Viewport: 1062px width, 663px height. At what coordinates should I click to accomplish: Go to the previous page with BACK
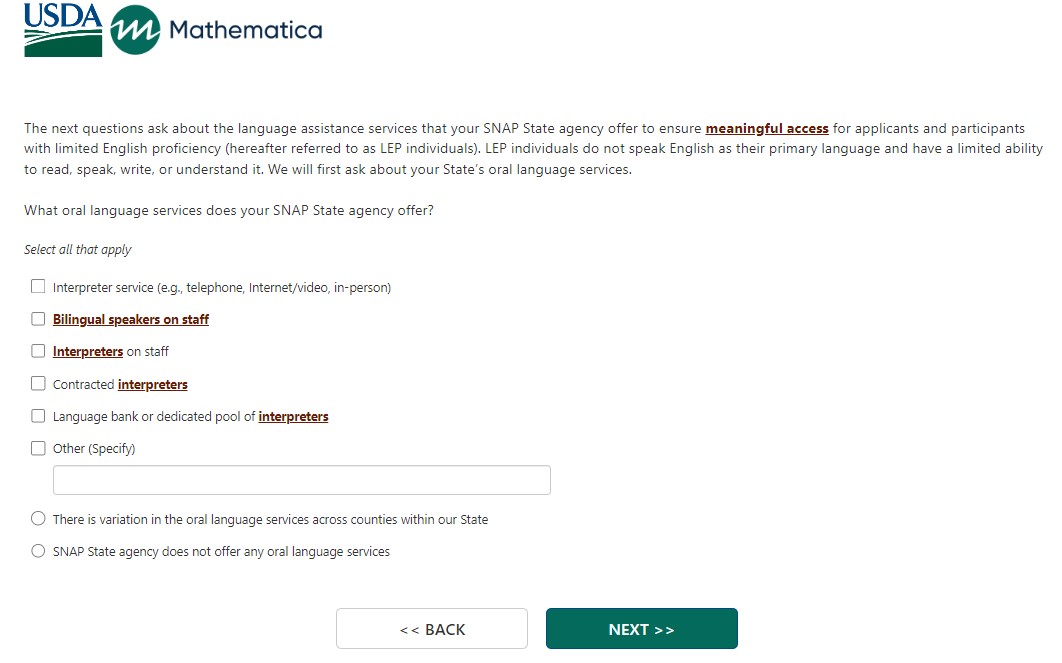(x=431, y=629)
